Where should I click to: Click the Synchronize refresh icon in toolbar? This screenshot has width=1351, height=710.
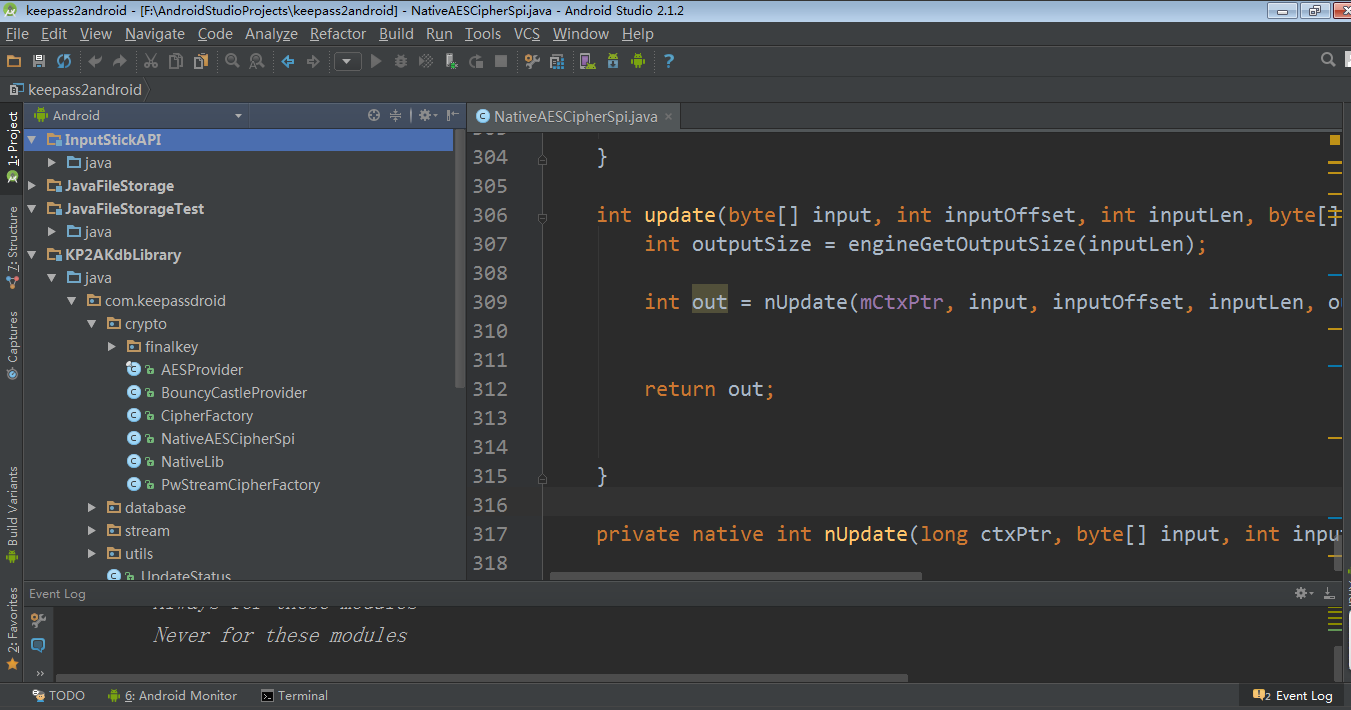(x=64, y=61)
